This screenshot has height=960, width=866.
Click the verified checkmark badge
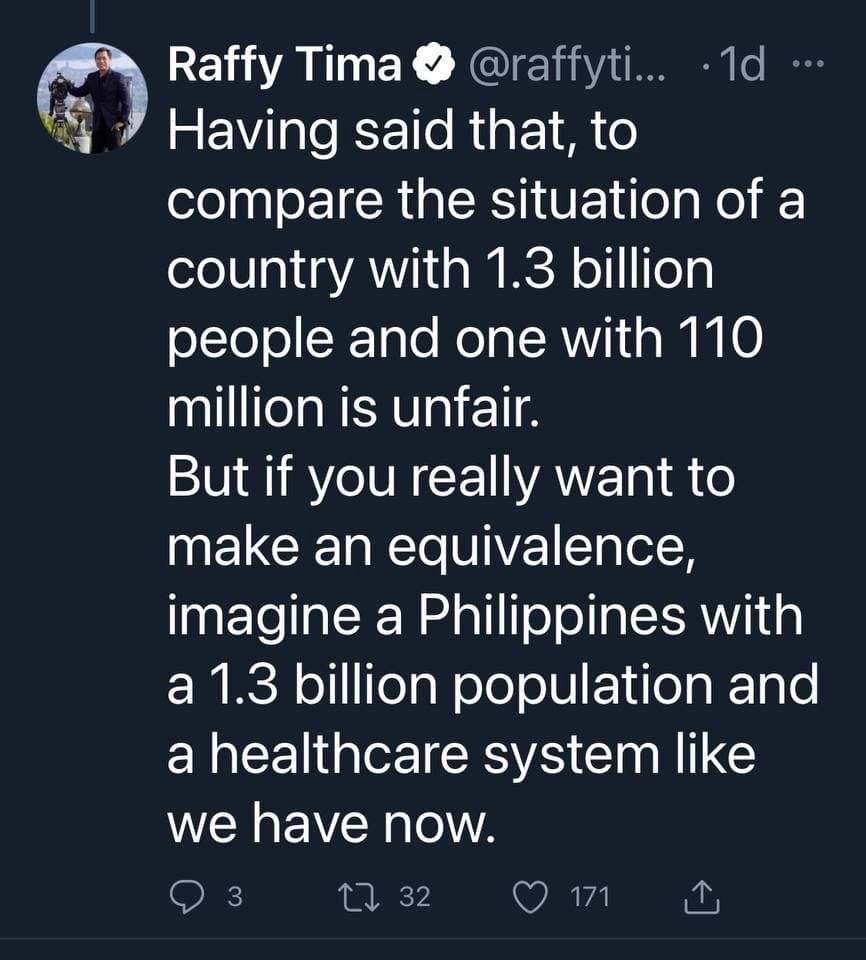click(434, 65)
